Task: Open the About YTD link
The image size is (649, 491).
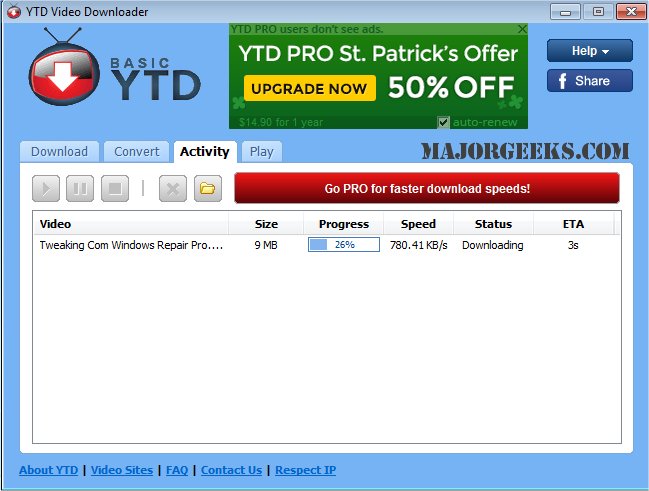Action: click(x=48, y=470)
